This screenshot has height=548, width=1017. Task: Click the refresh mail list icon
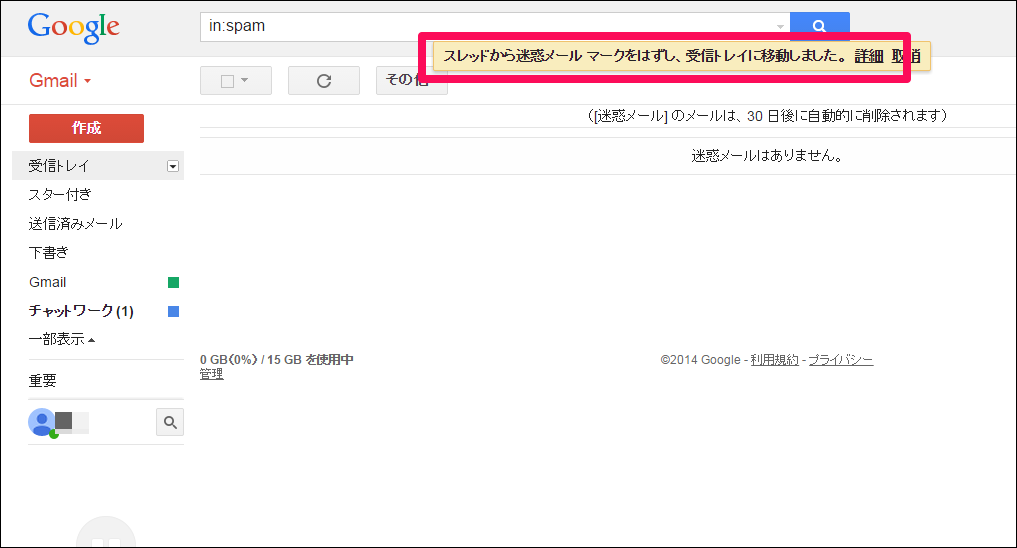[323, 81]
